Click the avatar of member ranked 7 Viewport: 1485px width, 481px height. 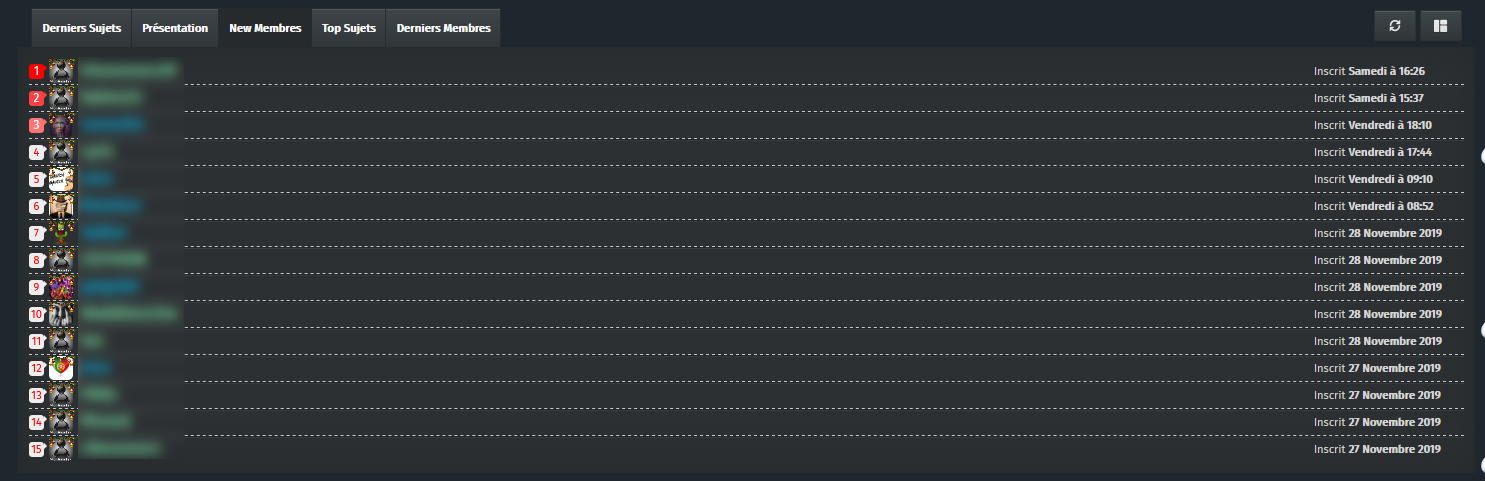[x=62, y=233]
